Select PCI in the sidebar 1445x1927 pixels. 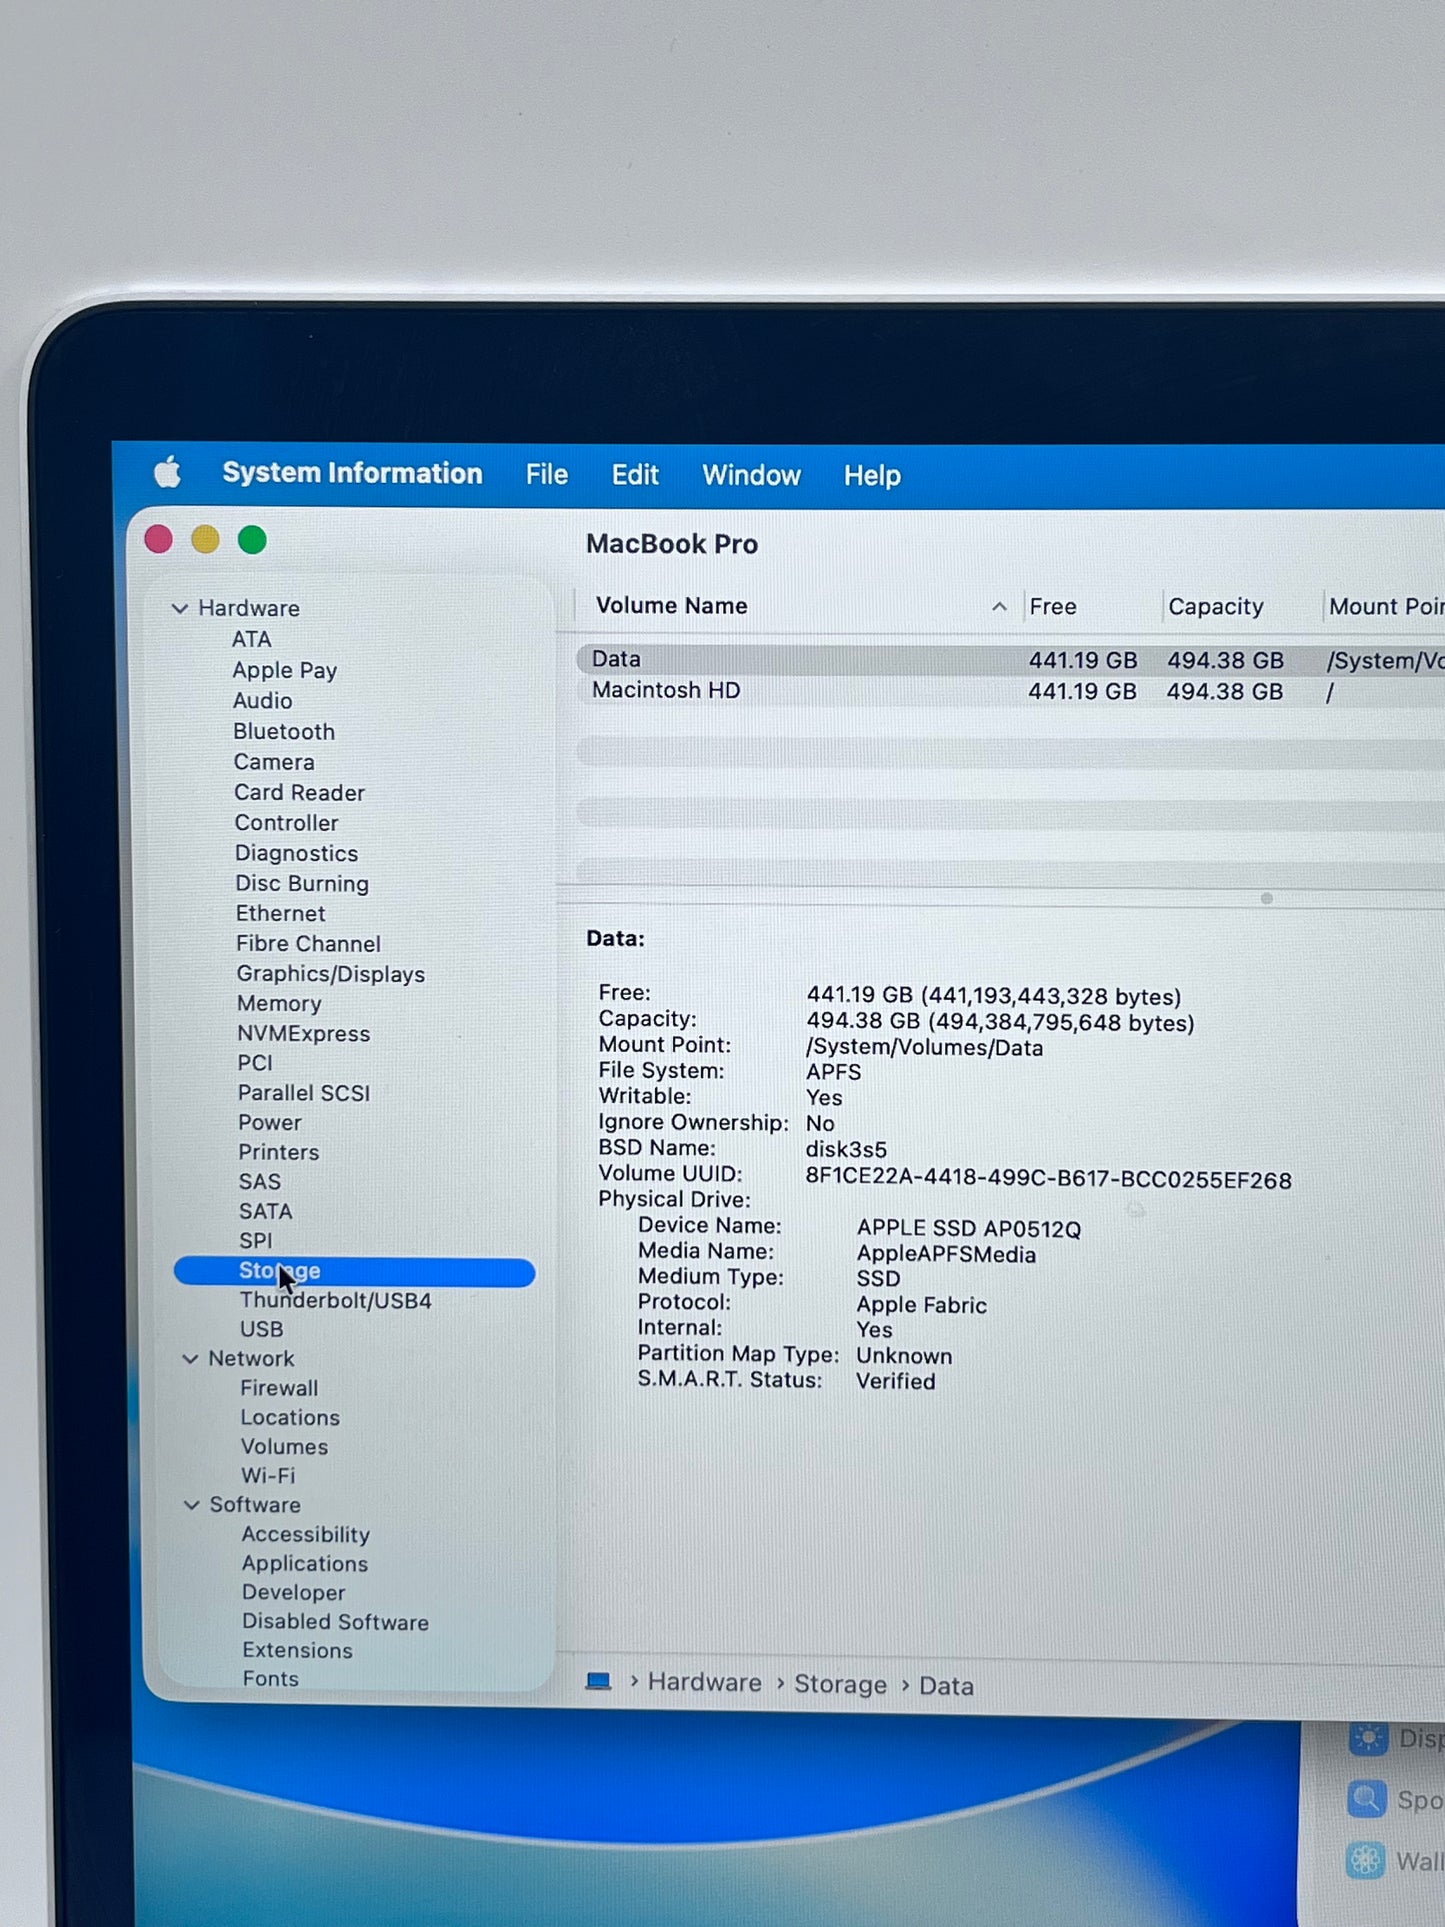255,1062
